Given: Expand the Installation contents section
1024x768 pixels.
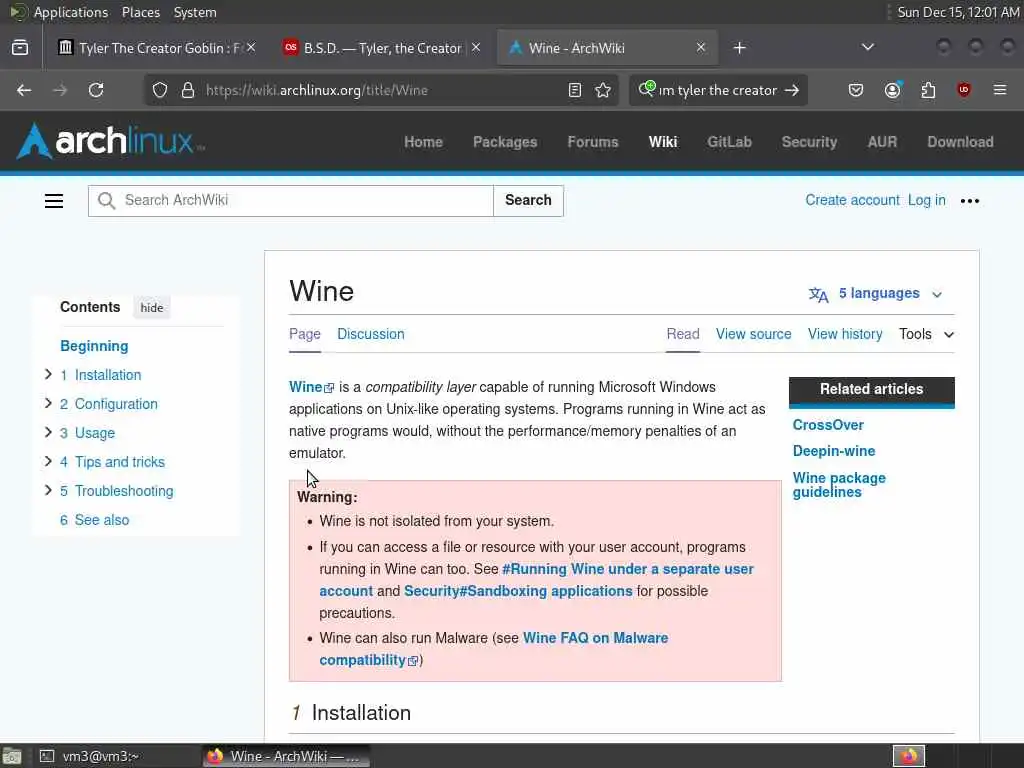Looking at the screenshot, I should pyautogui.click(x=48, y=374).
